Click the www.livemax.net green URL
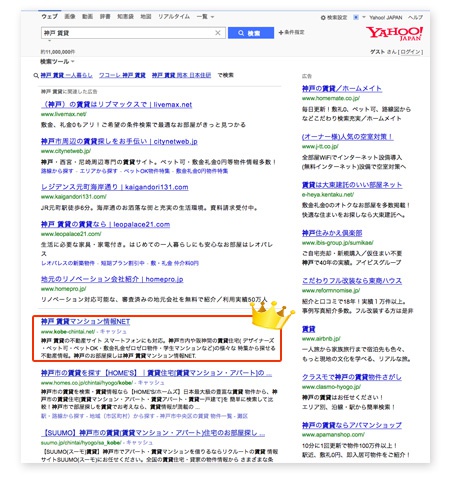This screenshot has height=488, width=453. 64,114
